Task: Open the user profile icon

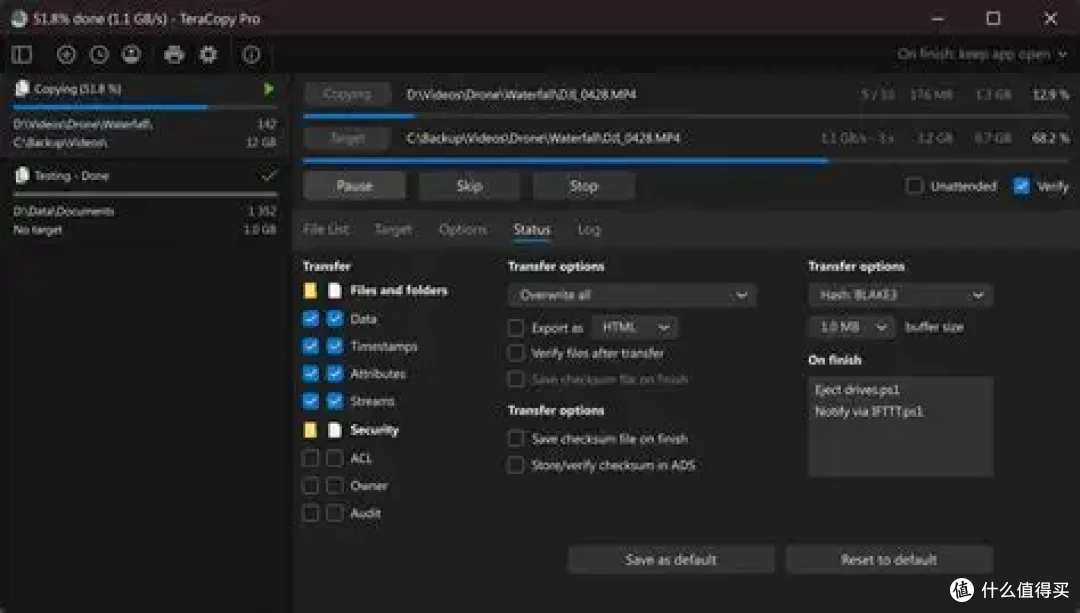Action: click(x=132, y=54)
